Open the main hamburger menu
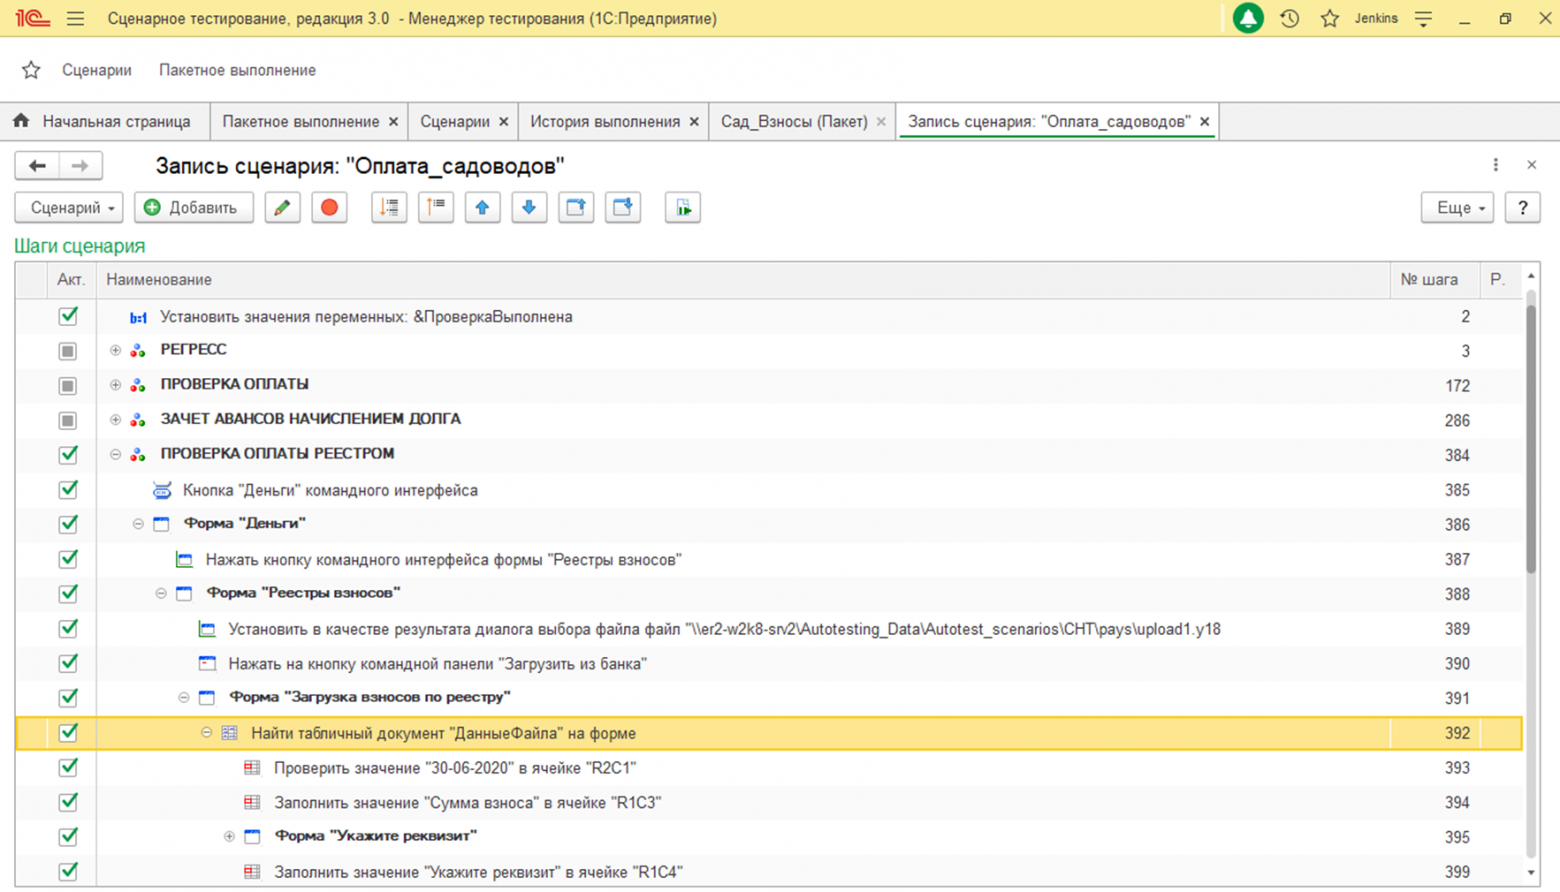 [75, 18]
